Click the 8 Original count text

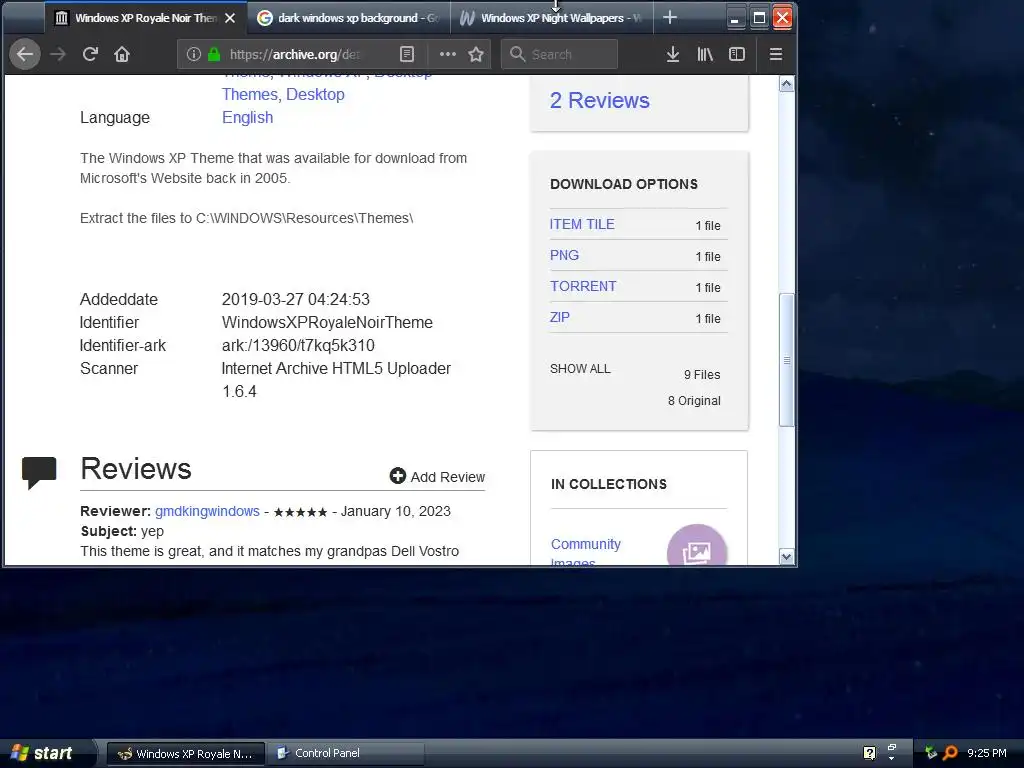[x=694, y=401]
